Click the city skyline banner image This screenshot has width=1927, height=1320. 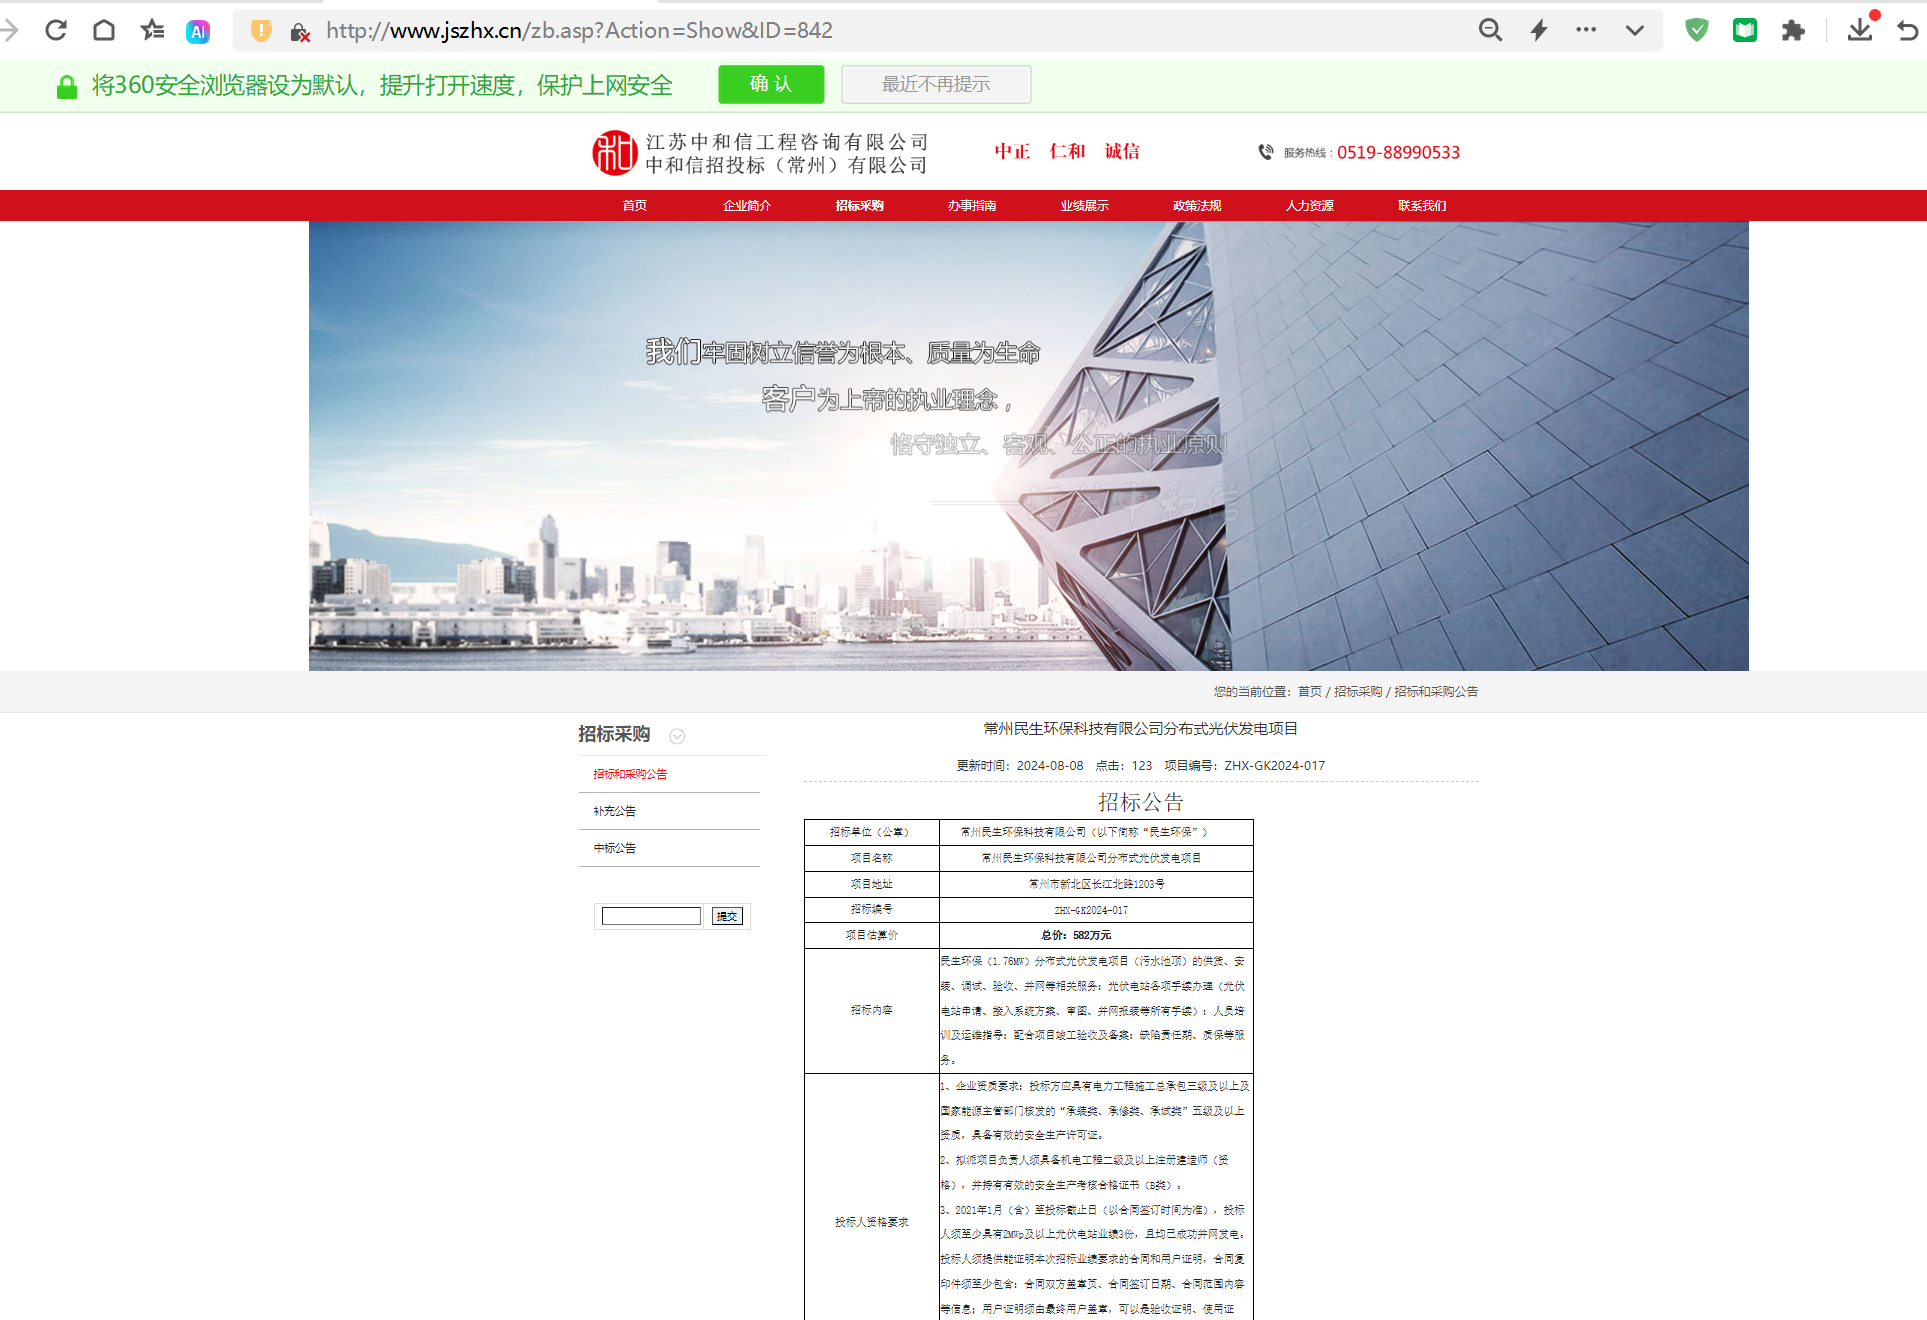[1028, 446]
